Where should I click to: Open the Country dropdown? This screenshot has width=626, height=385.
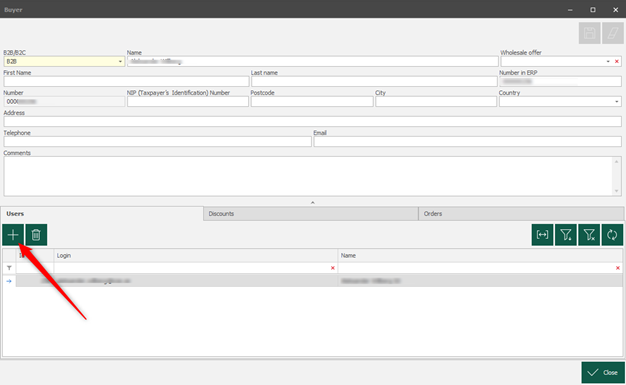617,102
